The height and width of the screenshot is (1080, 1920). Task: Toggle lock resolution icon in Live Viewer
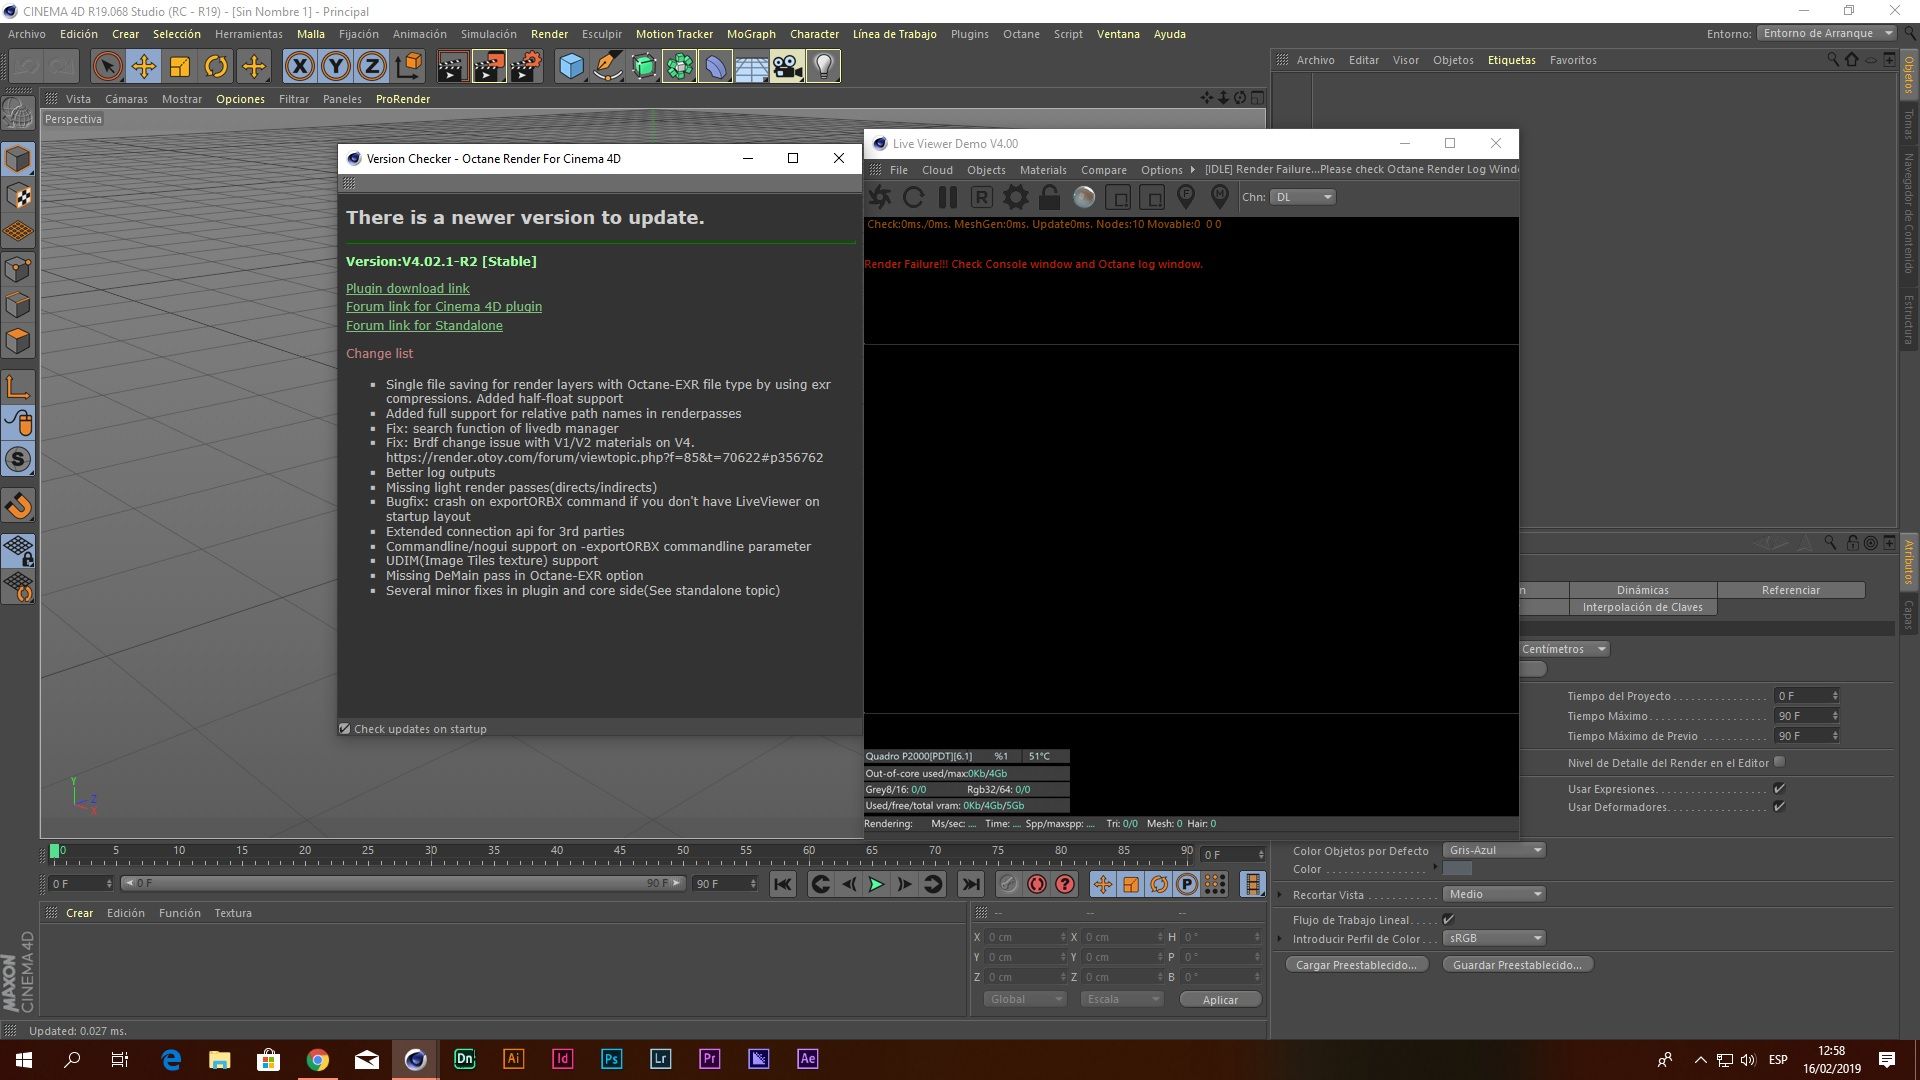1050,197
